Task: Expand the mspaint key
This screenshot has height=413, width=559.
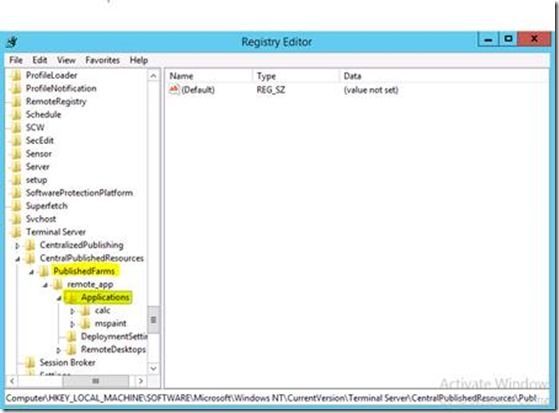Action: pos(72,324)
